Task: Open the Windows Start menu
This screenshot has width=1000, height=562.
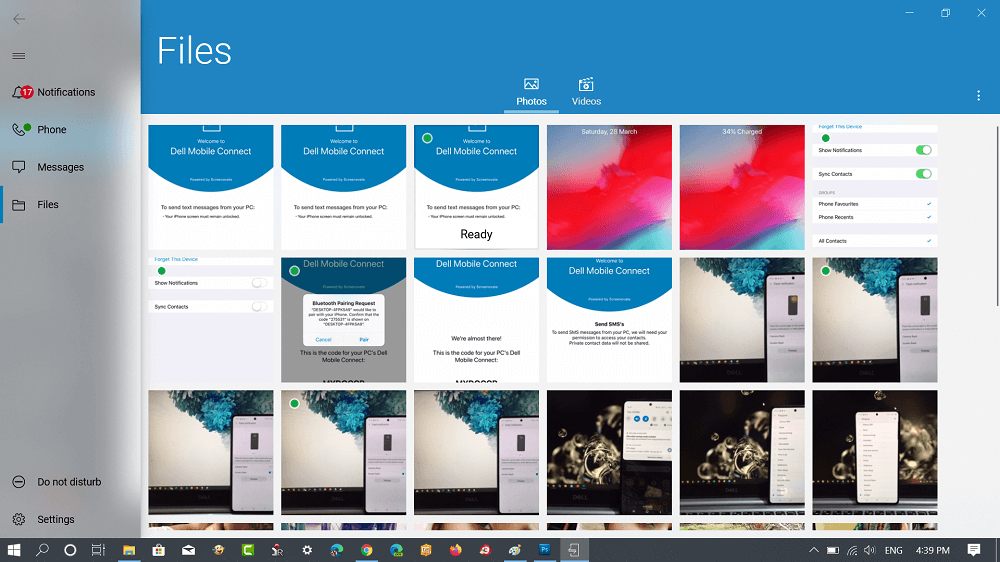Action: (x=13, y=550)
